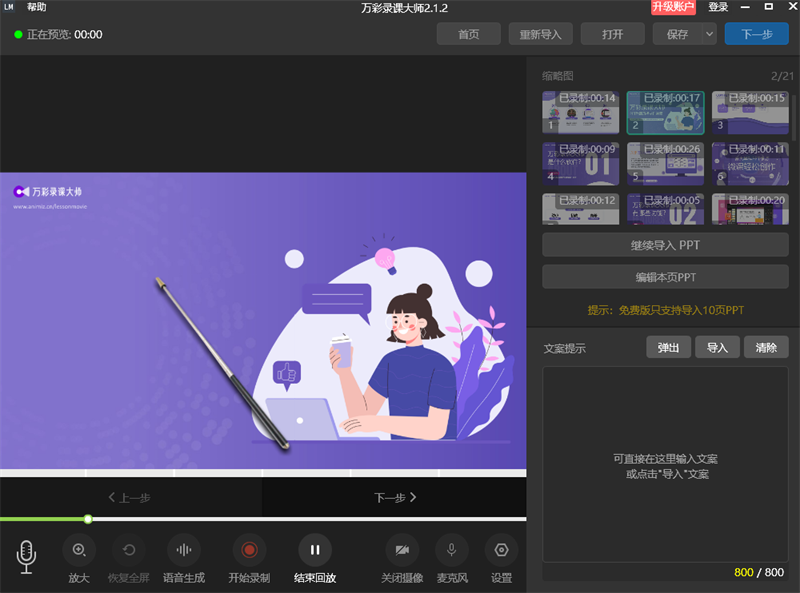Click the restore fullscreen (恢复全屏) icon

point(128,550)
